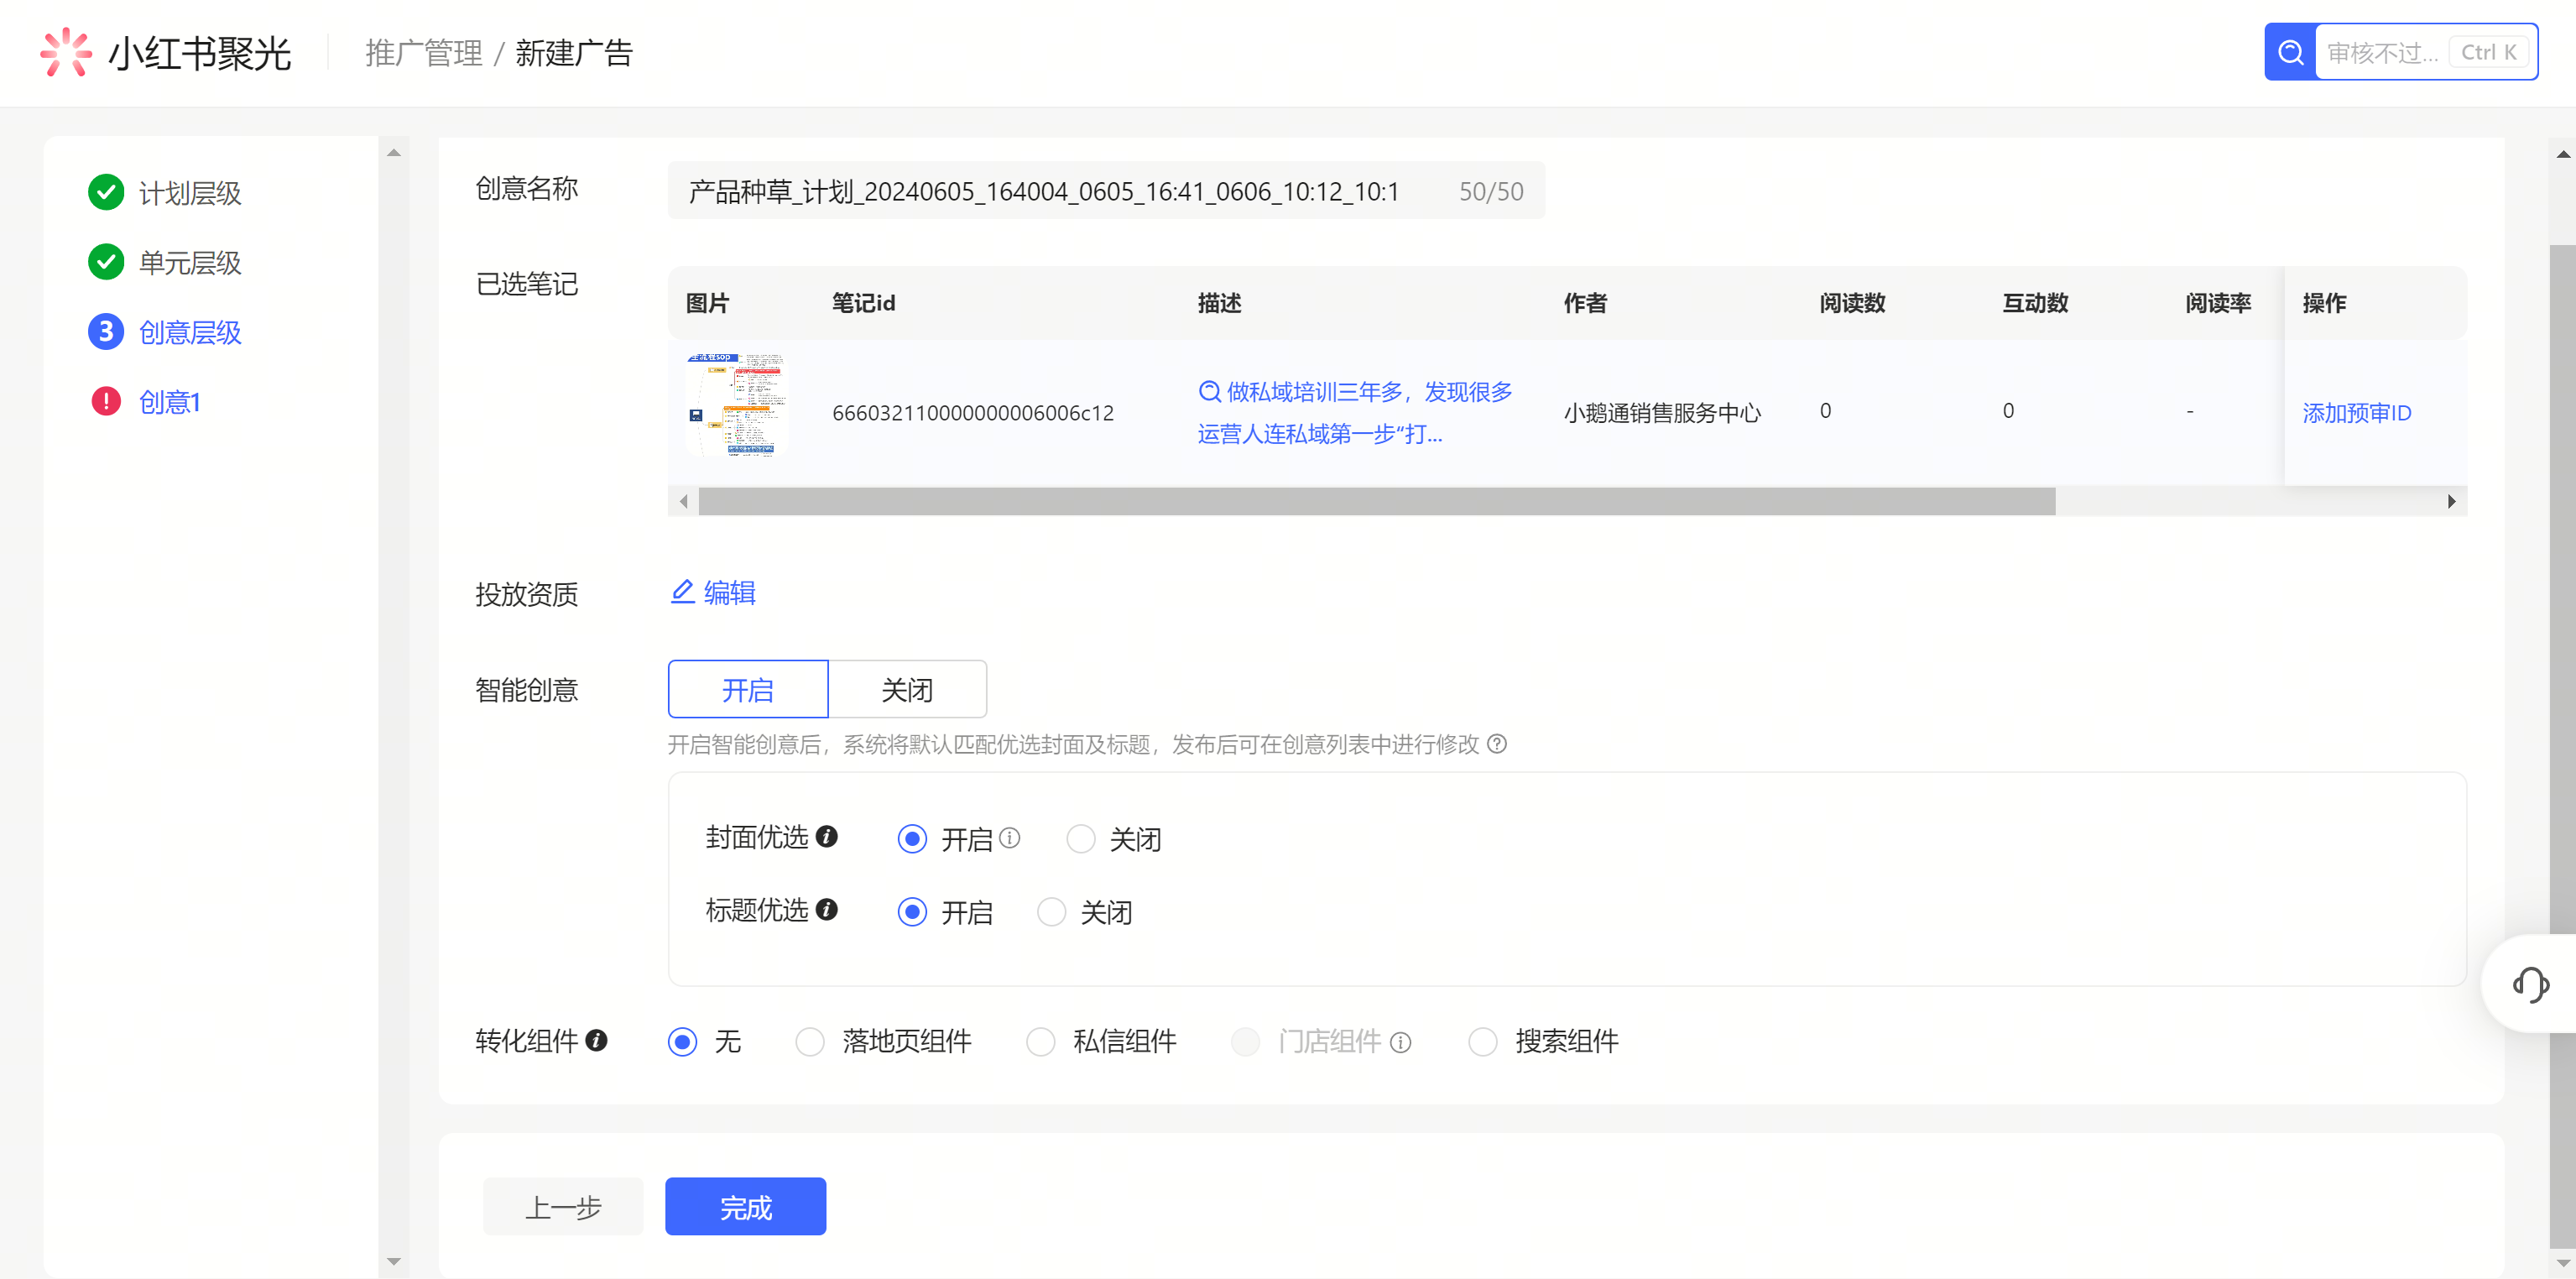Click author 小鹅通销售服务中心
Image resolution: width=2576 pixels, height=1279 pixels.
pos(1662,412)
